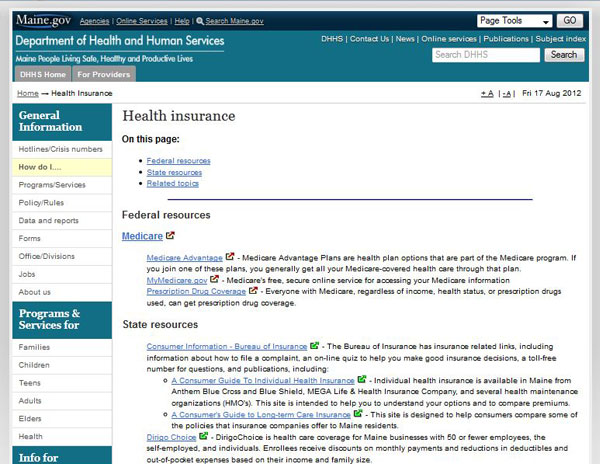Select Adults under Programs & Services
This screenshot has width=600, height=464.
click(62, 401)
